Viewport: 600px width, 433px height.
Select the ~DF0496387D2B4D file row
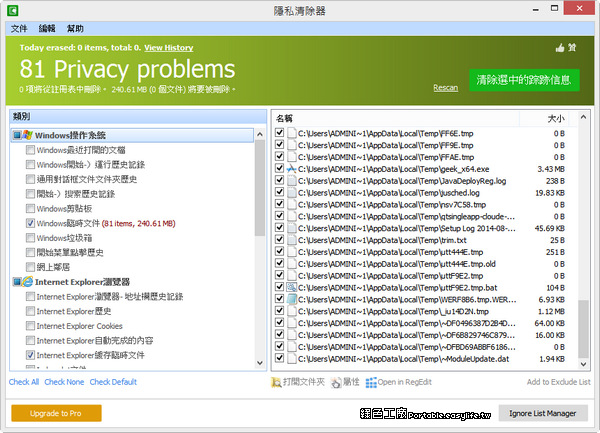(421, 323)
